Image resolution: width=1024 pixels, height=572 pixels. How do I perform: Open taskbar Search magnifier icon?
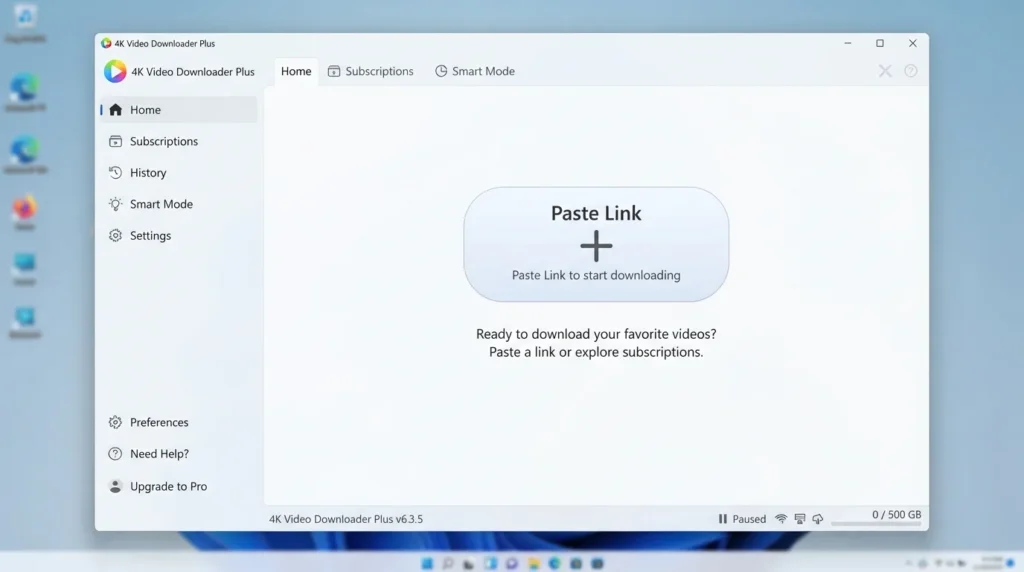click(448, 564)
